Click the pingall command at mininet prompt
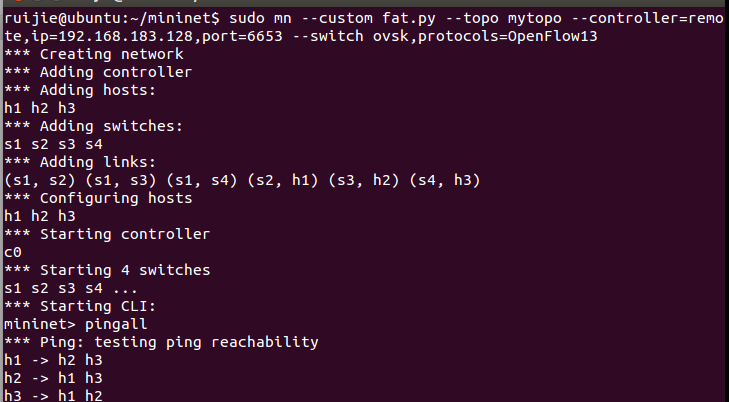729x402 pixels. 116,324
